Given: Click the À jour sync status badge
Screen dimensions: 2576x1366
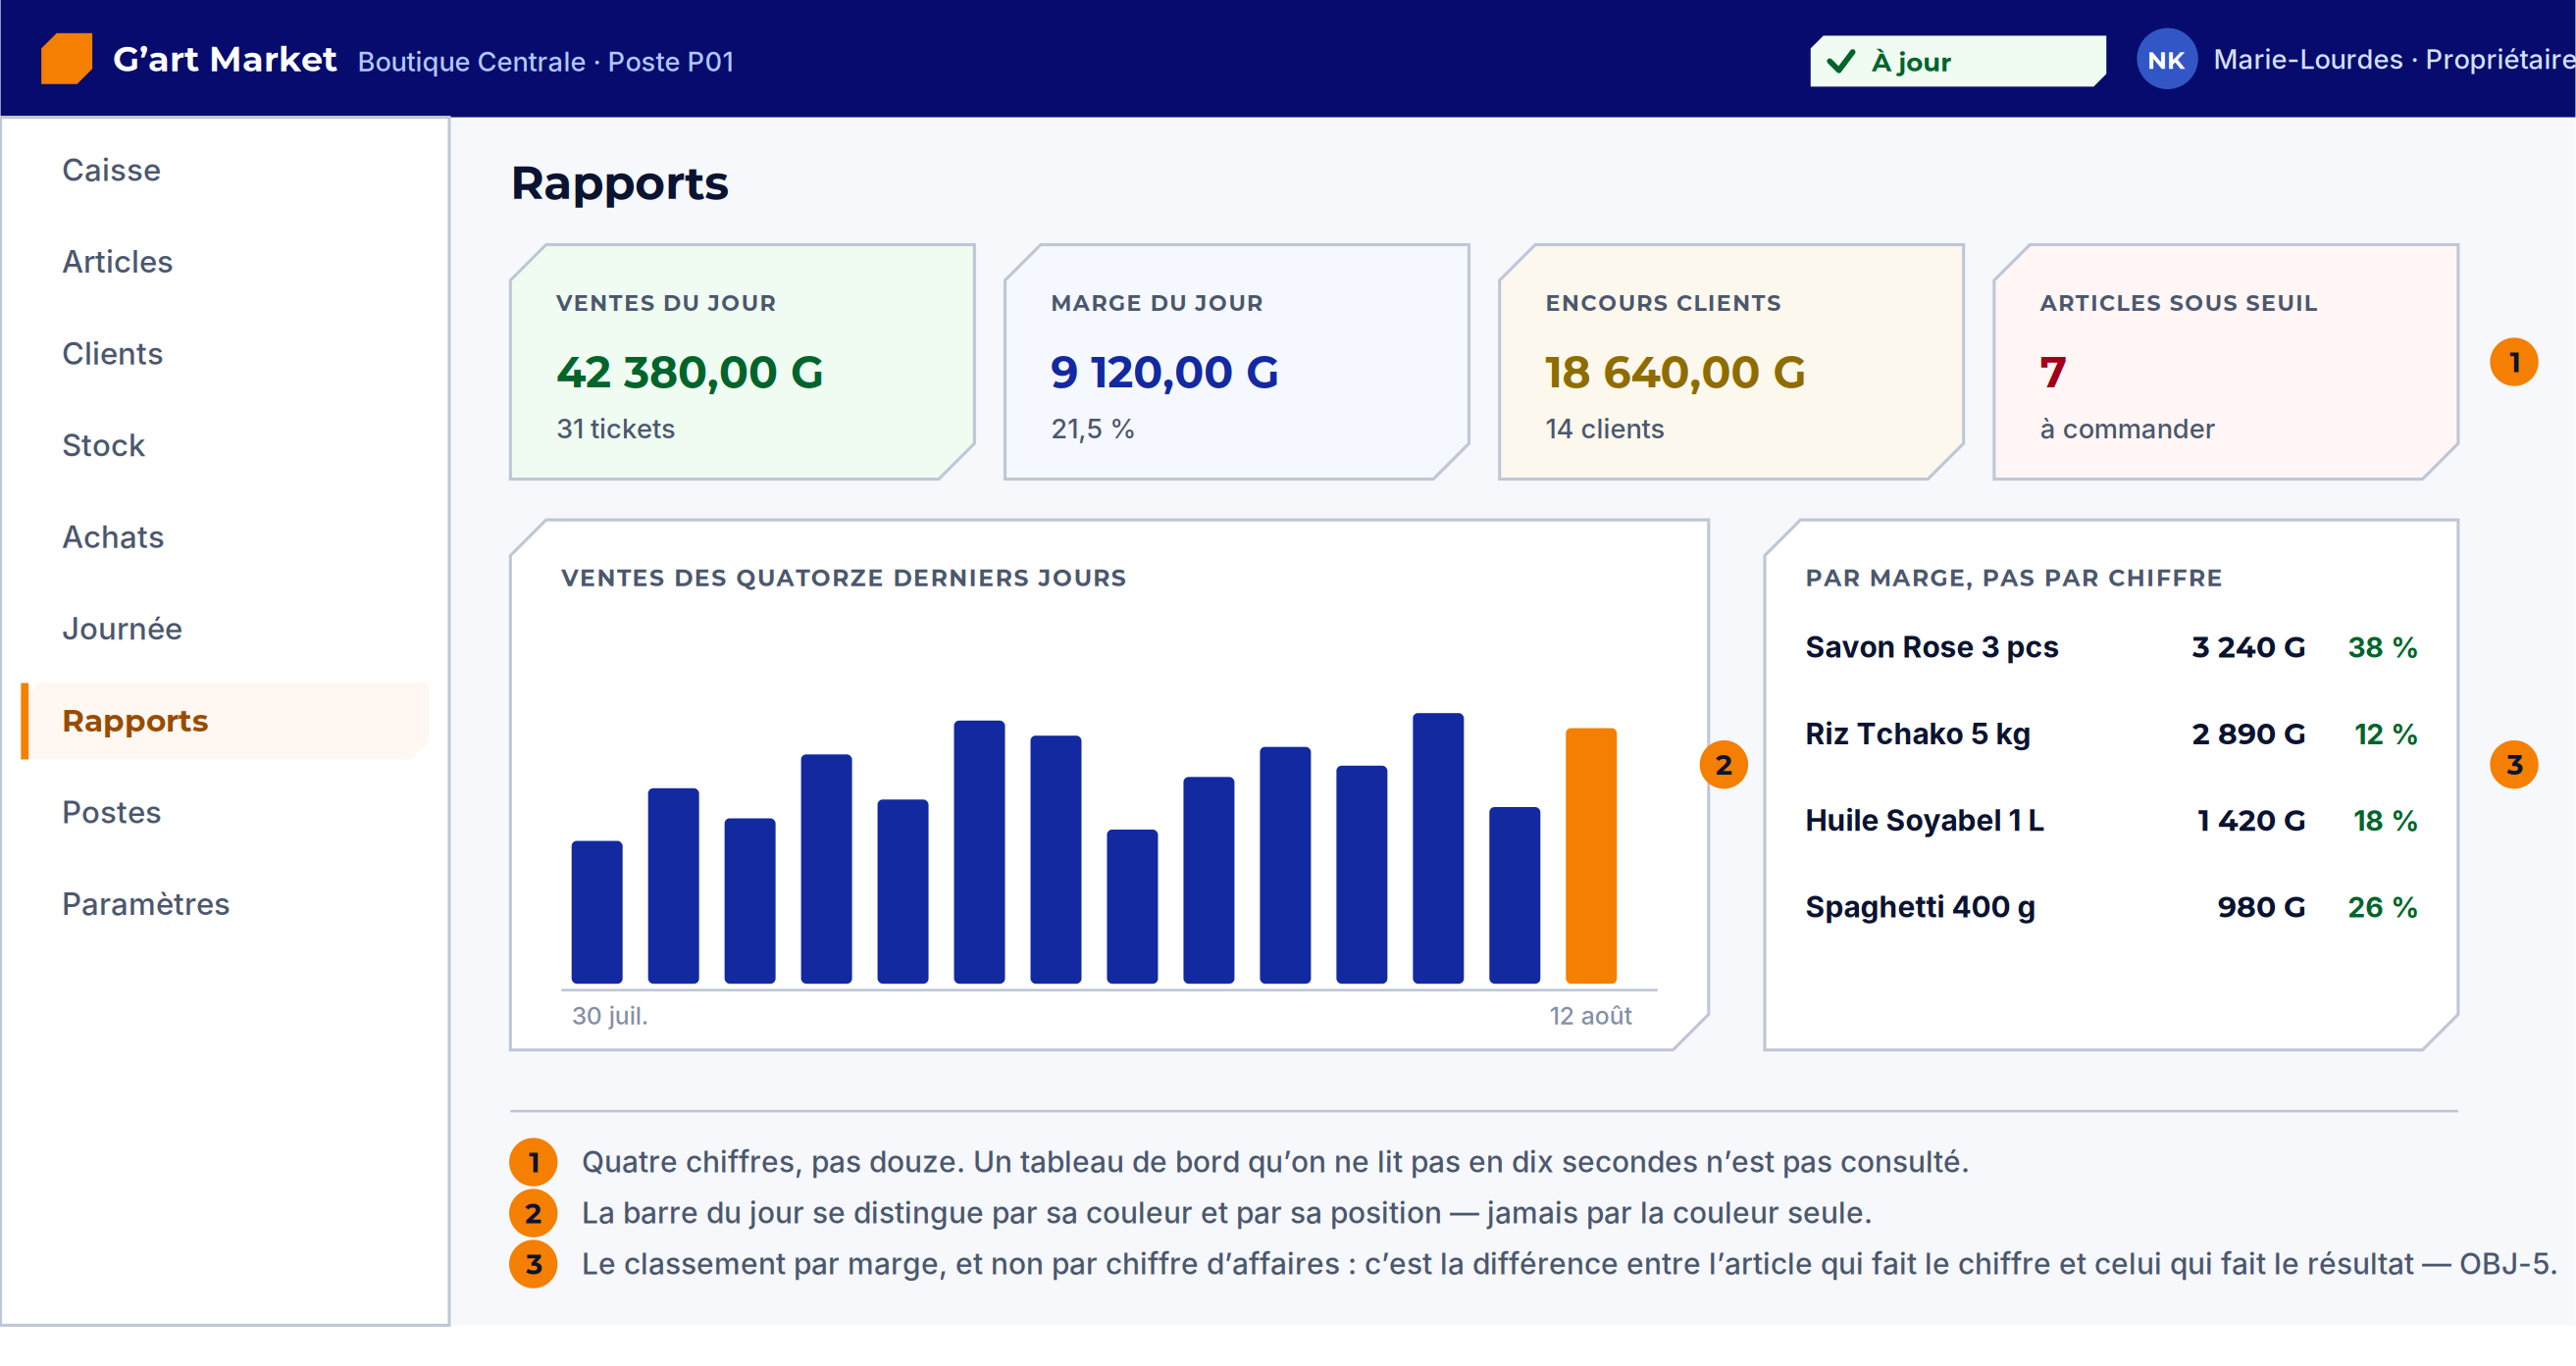Looking at the screenshot, I should pos(1957,62).
